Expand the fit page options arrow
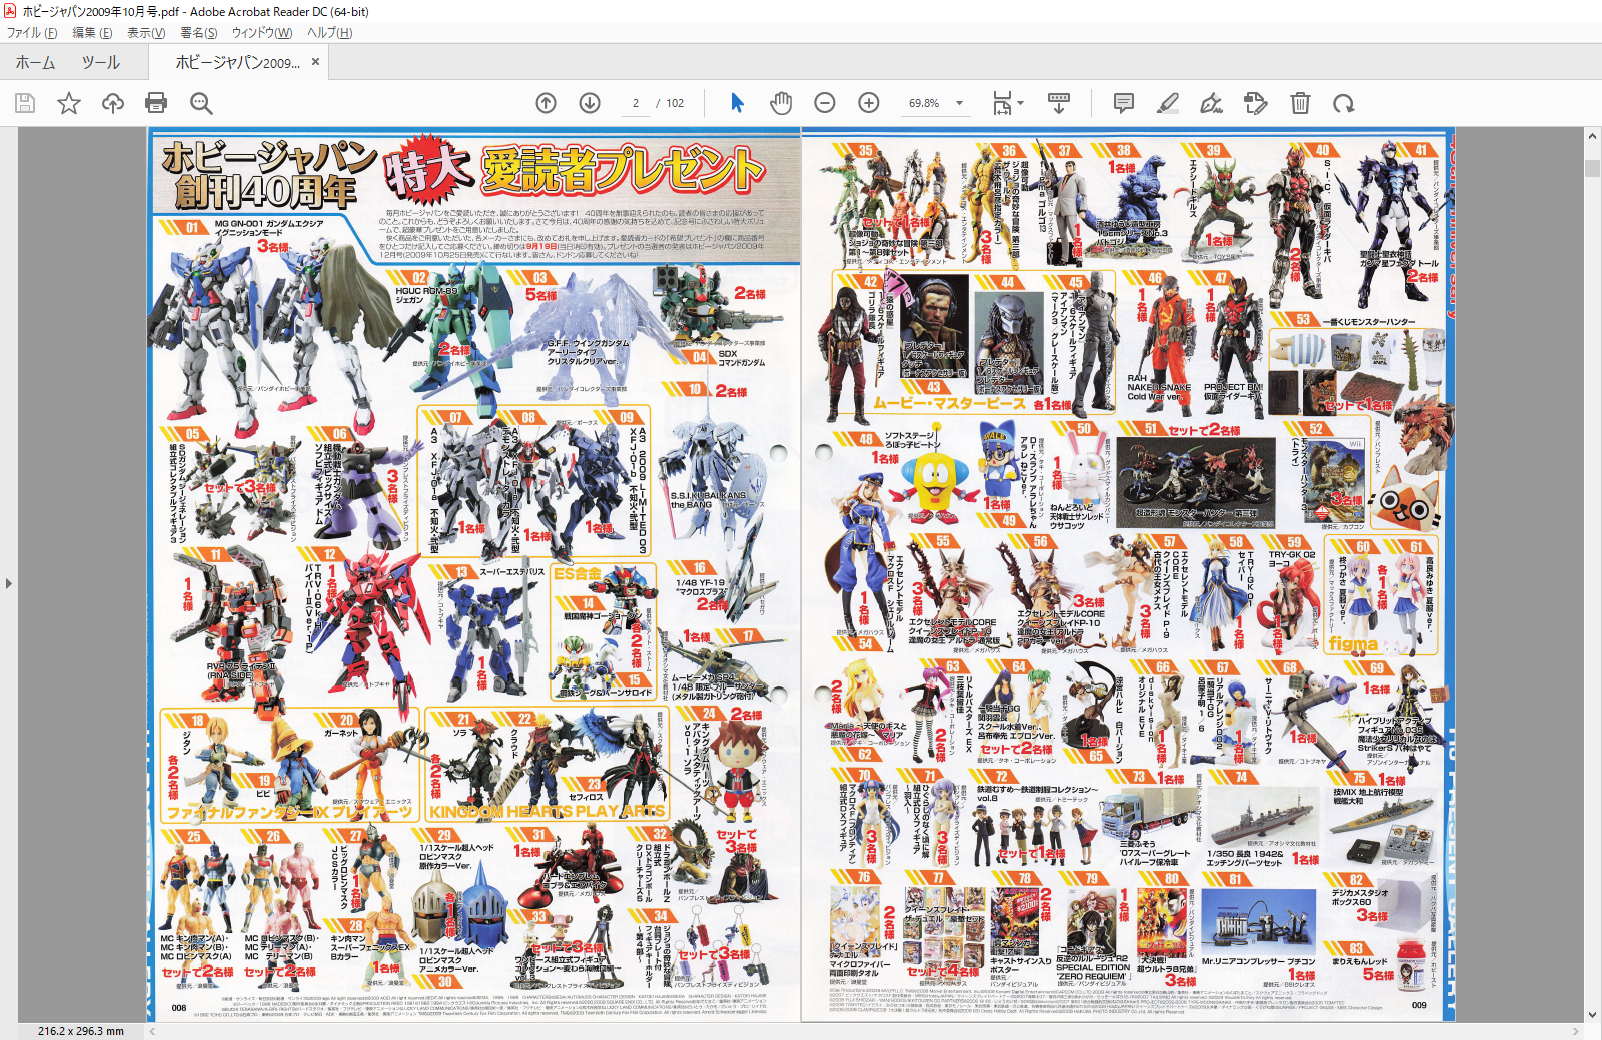1602x1040 pixels. click(x=1020, y=103)
